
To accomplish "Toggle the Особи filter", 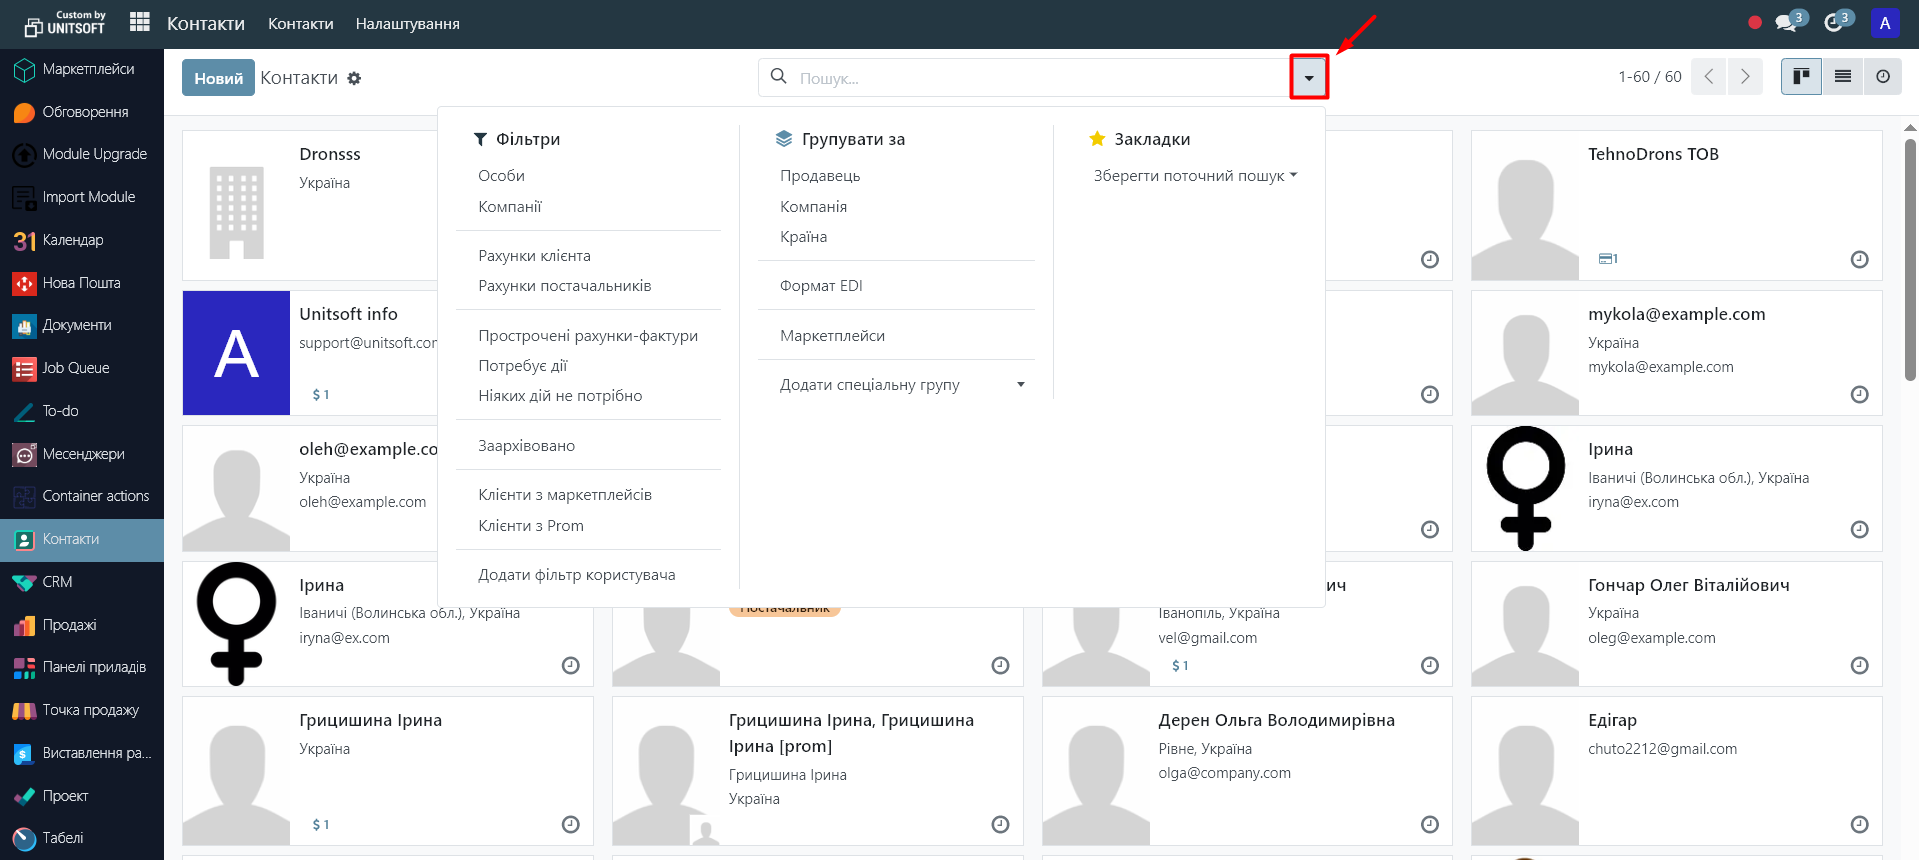I will [x=501, y=176].
